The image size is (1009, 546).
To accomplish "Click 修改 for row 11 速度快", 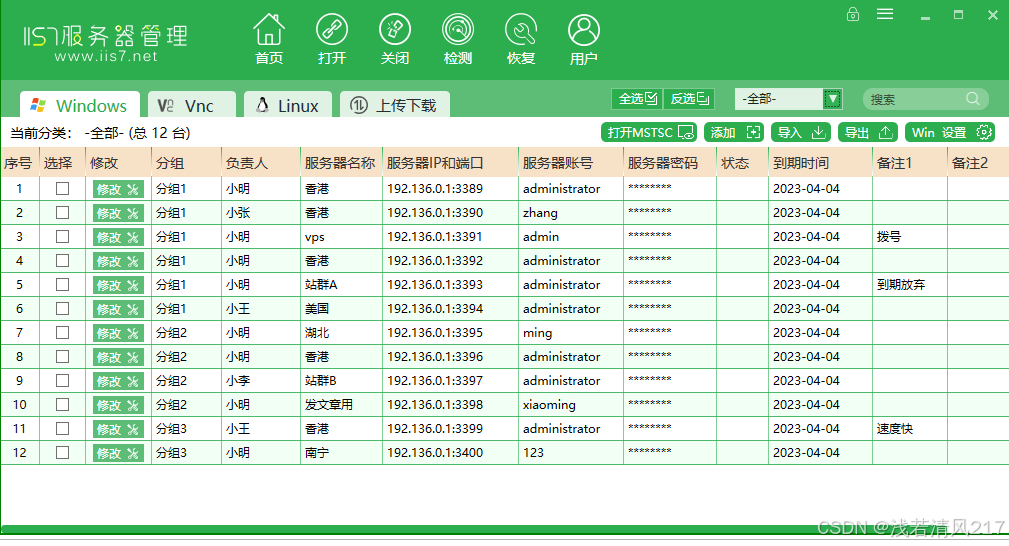I will [118, 429].
